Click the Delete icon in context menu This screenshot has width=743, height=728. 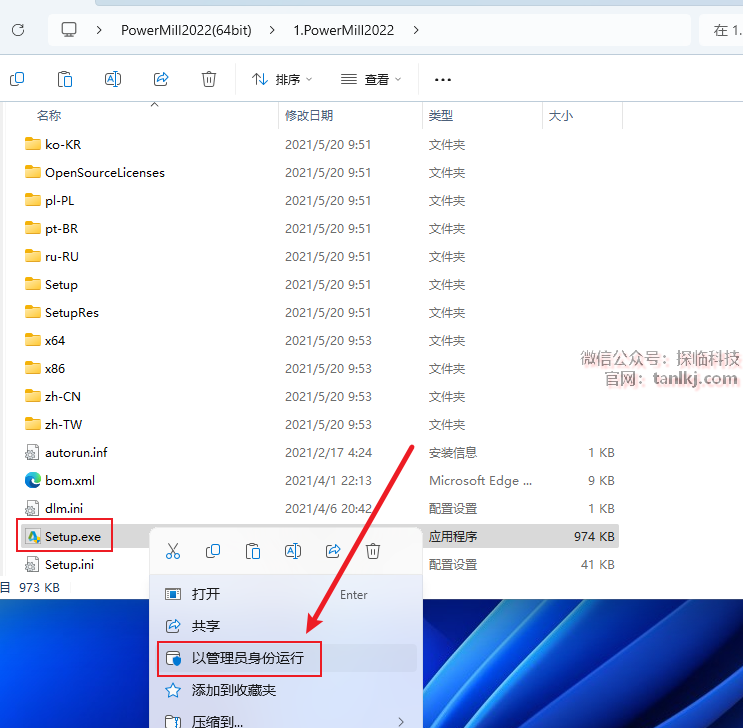[x=373, y=551]
